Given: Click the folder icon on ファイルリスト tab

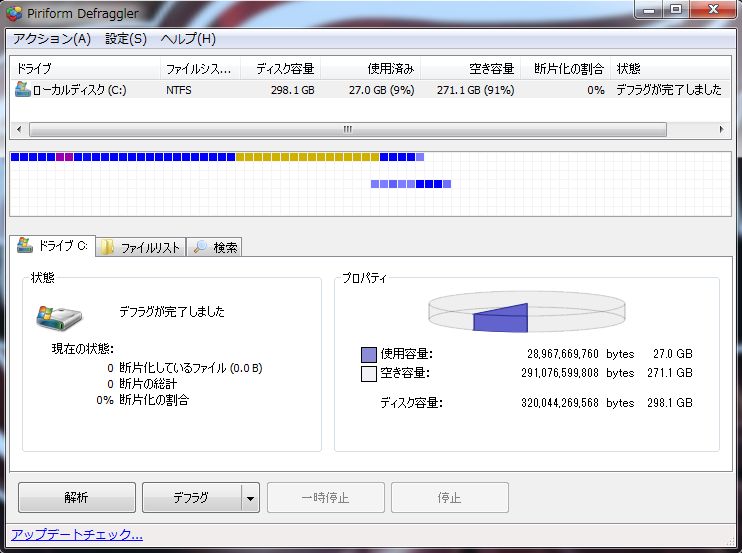Looking at the screenshot, I should [x=108, y=247].
